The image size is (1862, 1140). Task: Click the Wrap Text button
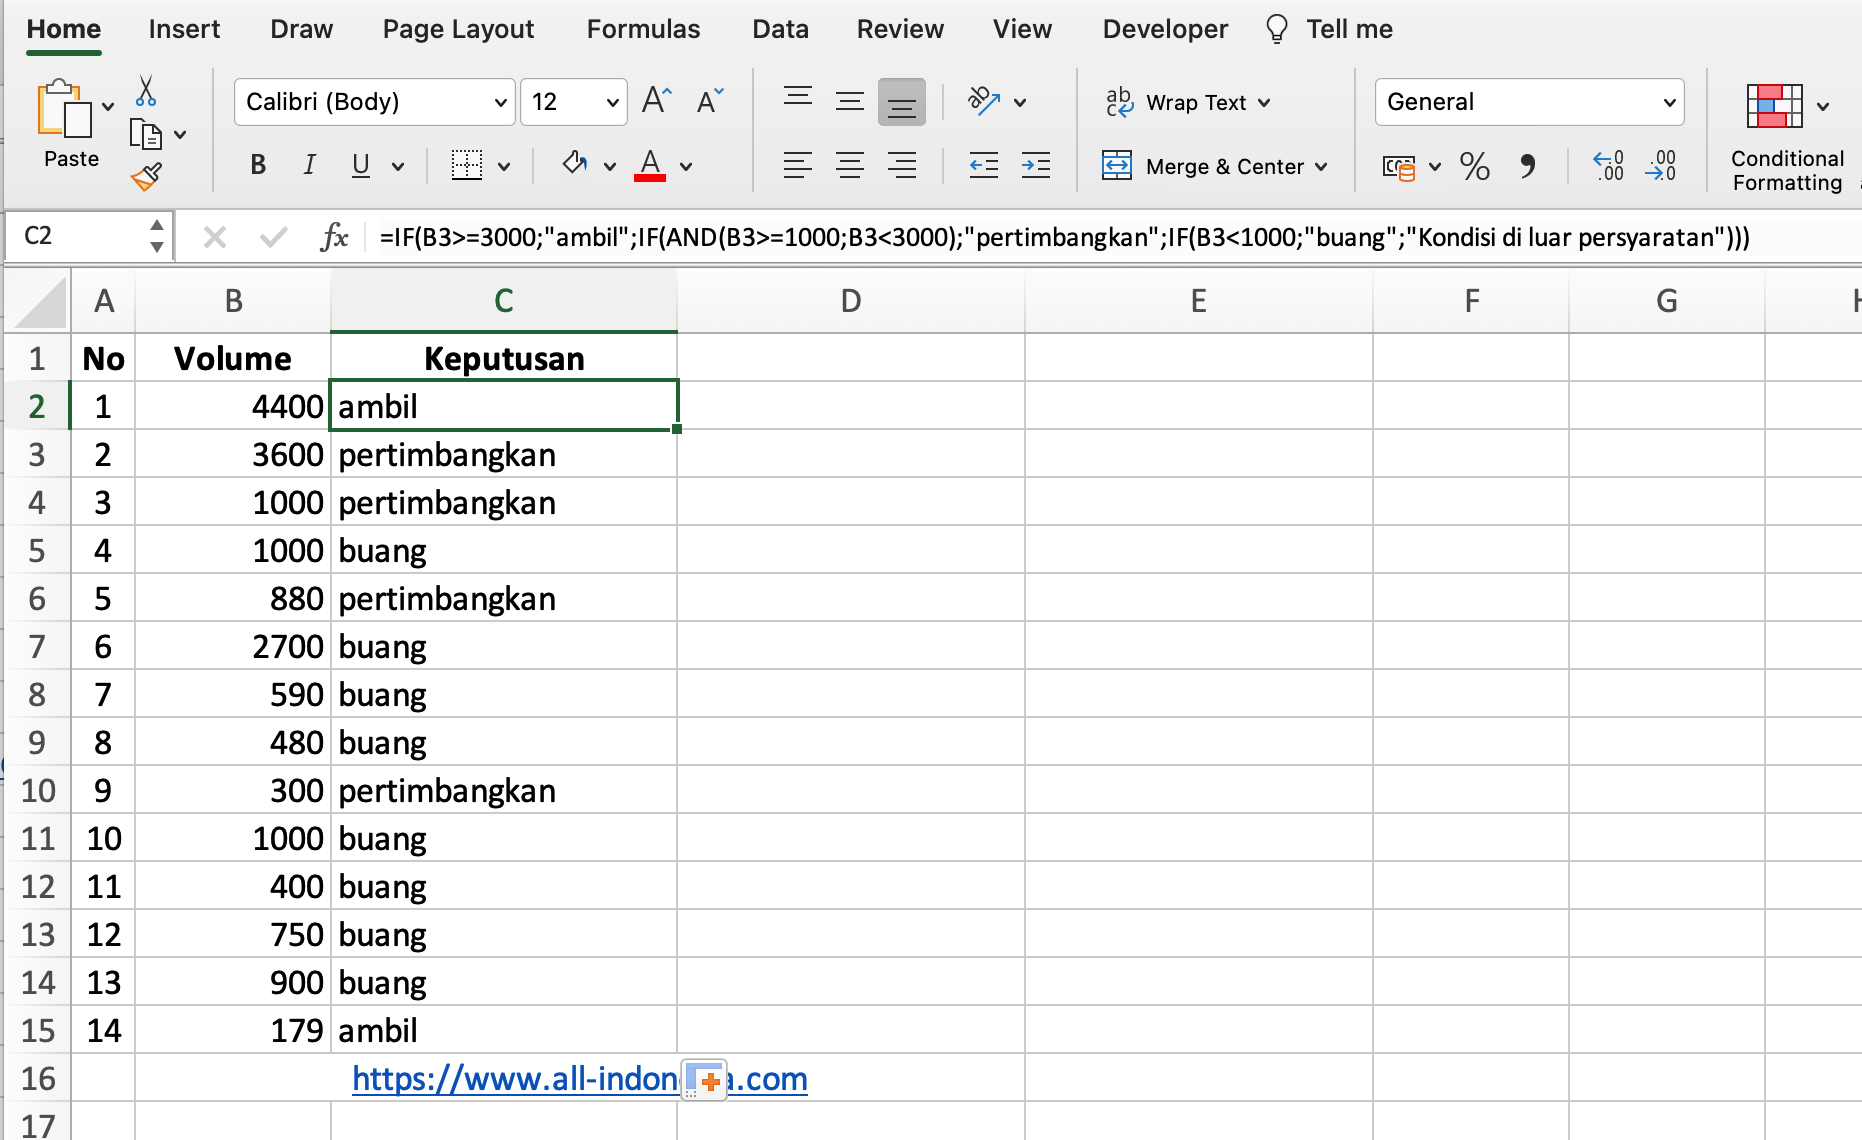pyautogui.click(x=1187, y=102)
